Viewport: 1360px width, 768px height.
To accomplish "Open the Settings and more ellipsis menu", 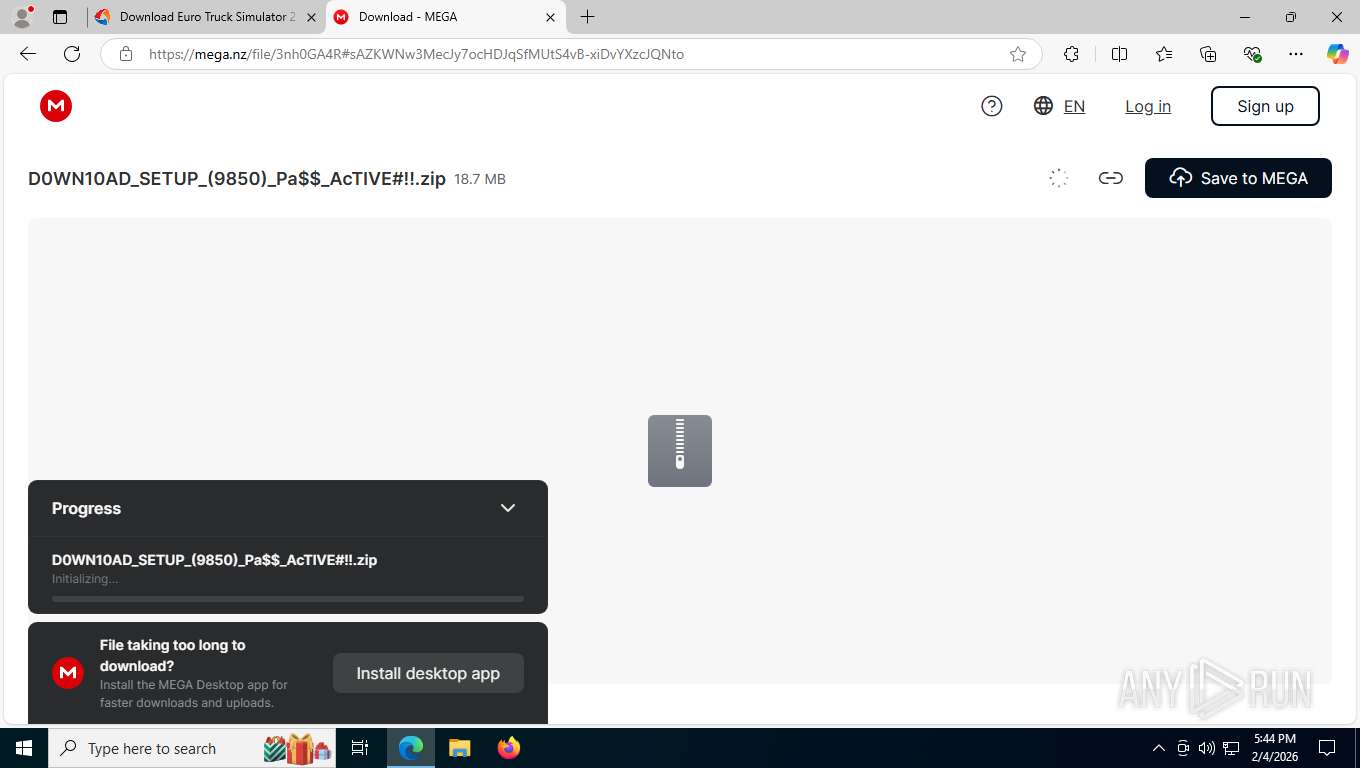I will click(x=1296, y=54).
